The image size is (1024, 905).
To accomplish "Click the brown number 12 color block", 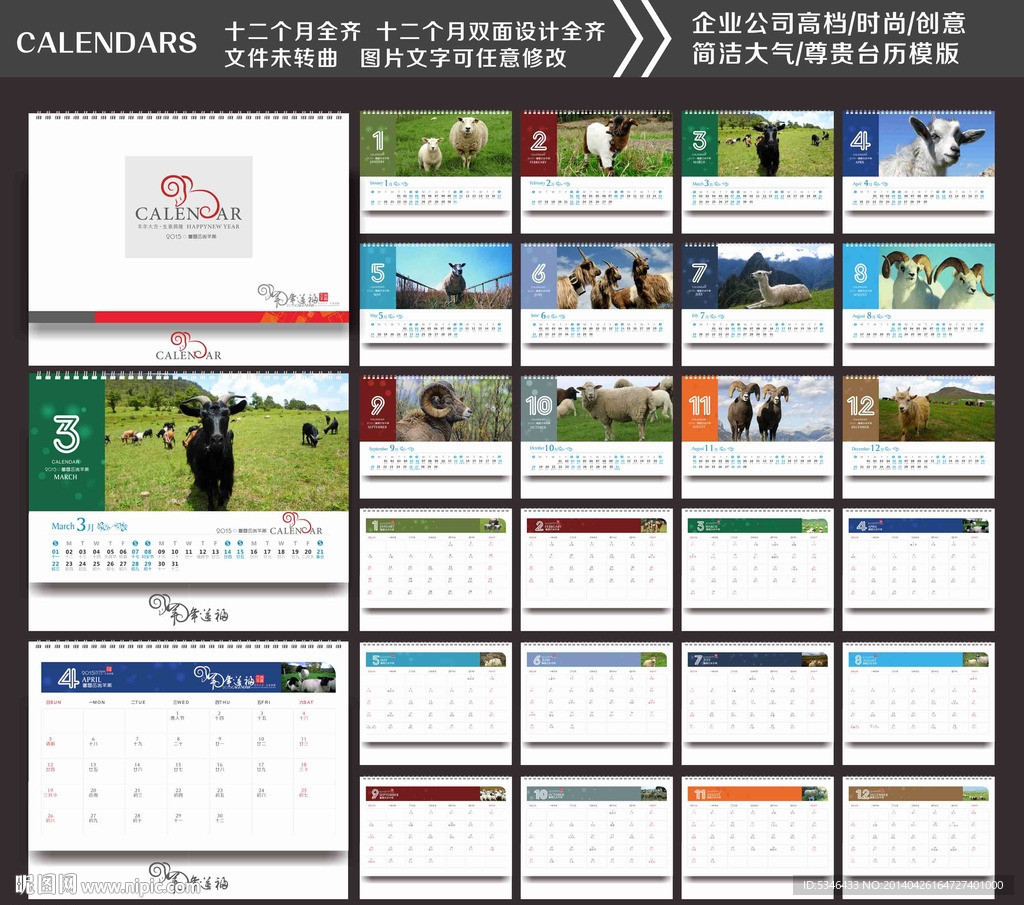I will (x=861, y=409).
